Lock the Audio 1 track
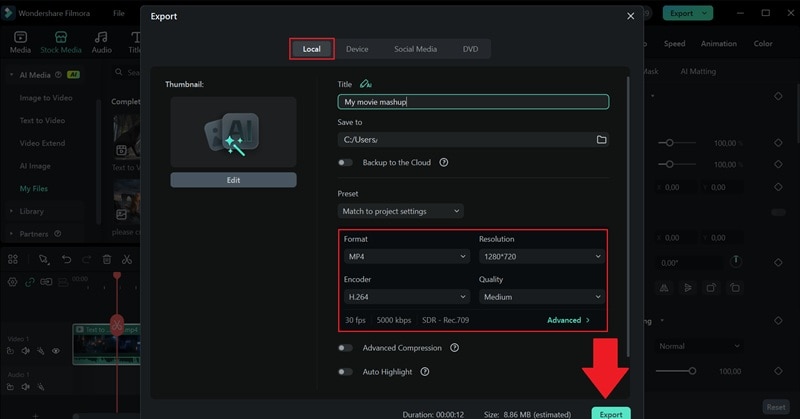The height and width of the screenshot is (419, 800). tap(10, 387)
